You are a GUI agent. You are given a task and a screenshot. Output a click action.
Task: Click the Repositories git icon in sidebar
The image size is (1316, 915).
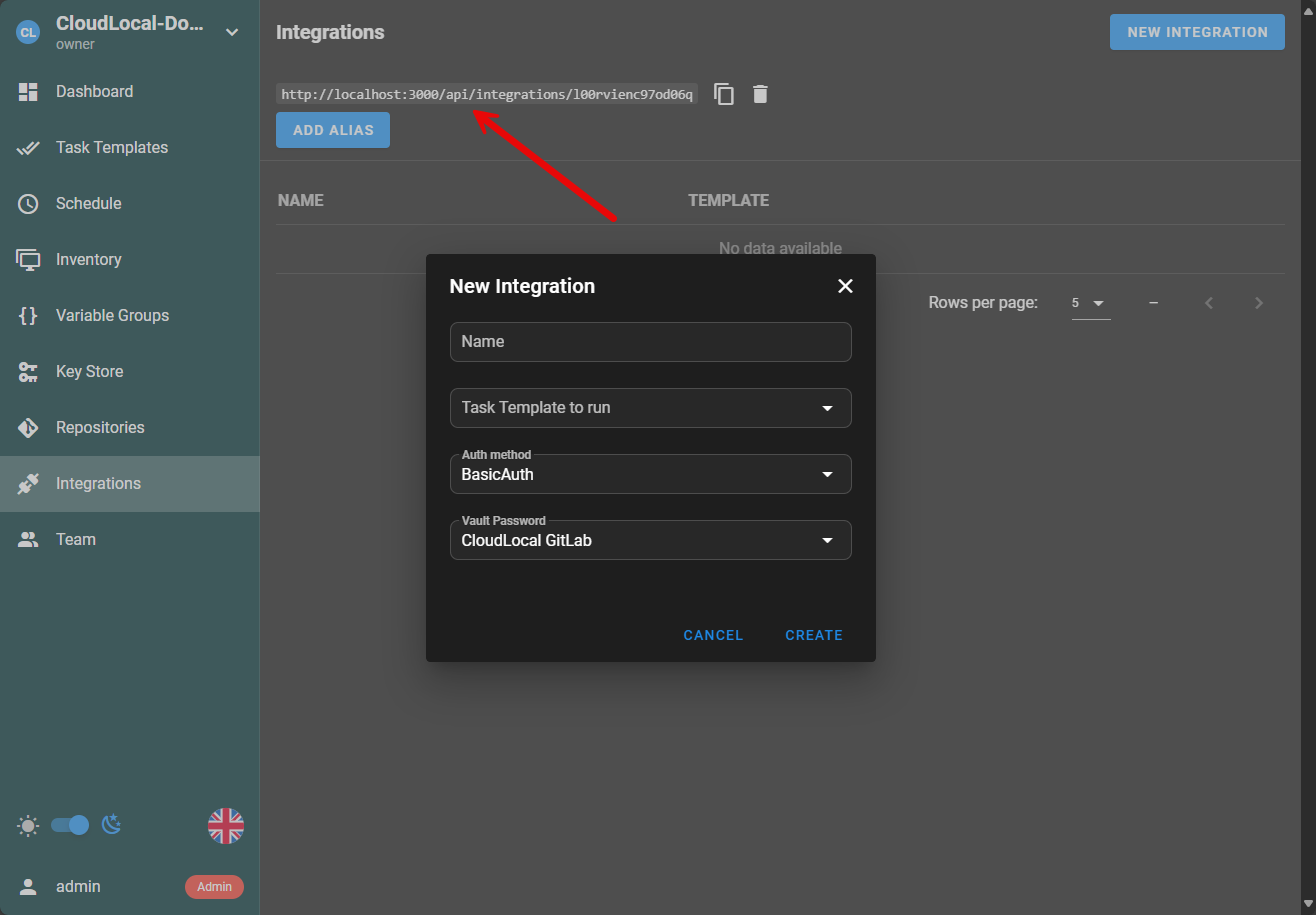point(28,428)
